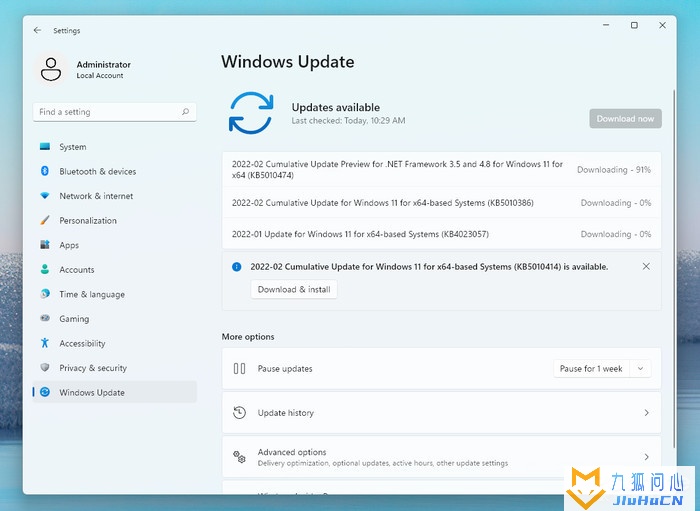Switch to Accounts settings
The width and height of the screenshot is (700, 511).
click(115, 270)
